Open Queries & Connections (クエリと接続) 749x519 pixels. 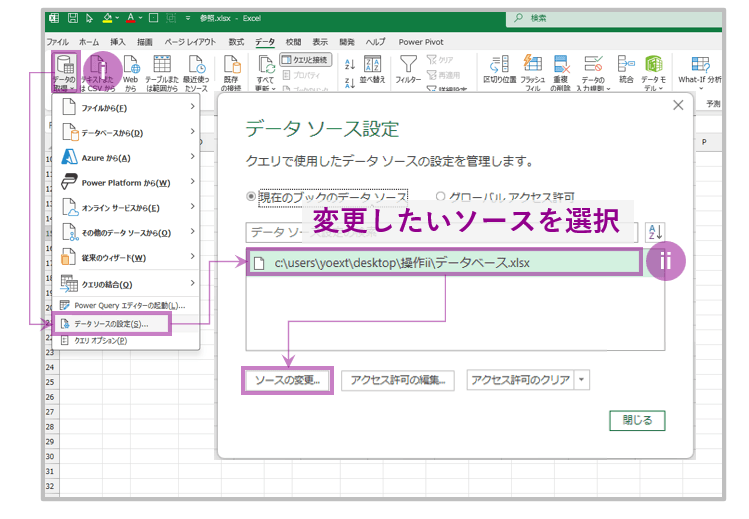[x=306, y=60]
